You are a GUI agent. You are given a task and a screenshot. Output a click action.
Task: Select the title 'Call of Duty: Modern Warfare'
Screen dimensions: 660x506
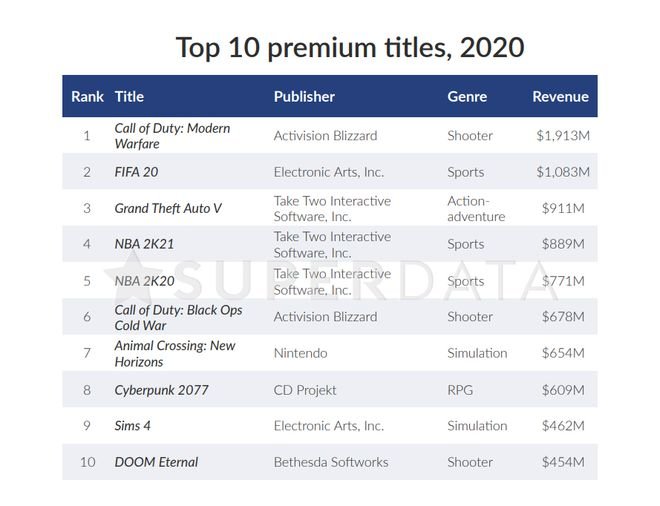172,136
